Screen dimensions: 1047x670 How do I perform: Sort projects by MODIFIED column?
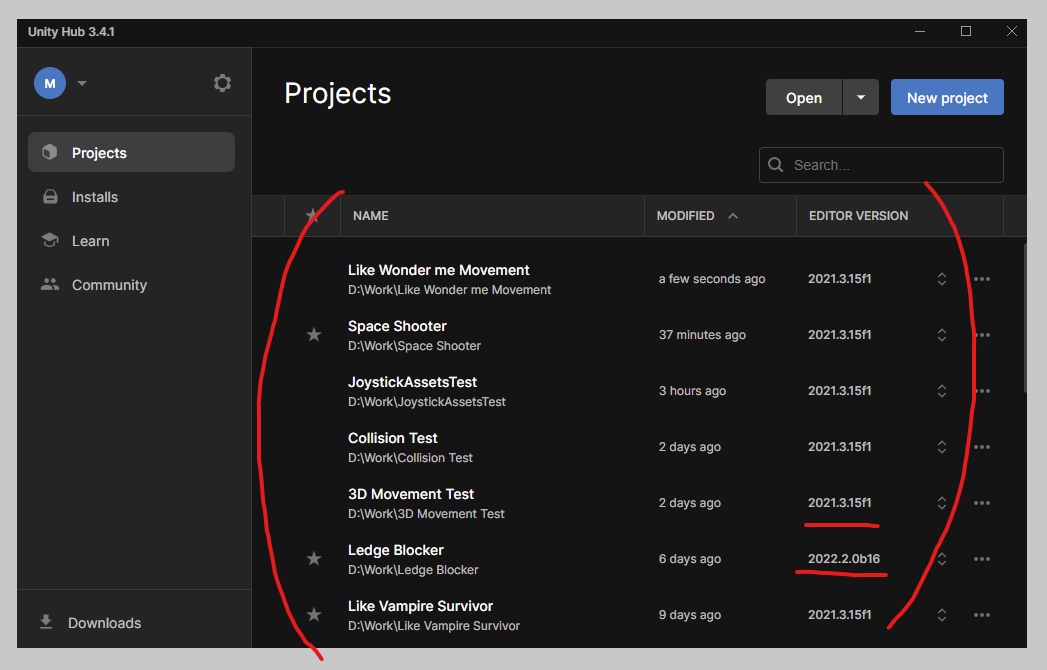(685, 216)
